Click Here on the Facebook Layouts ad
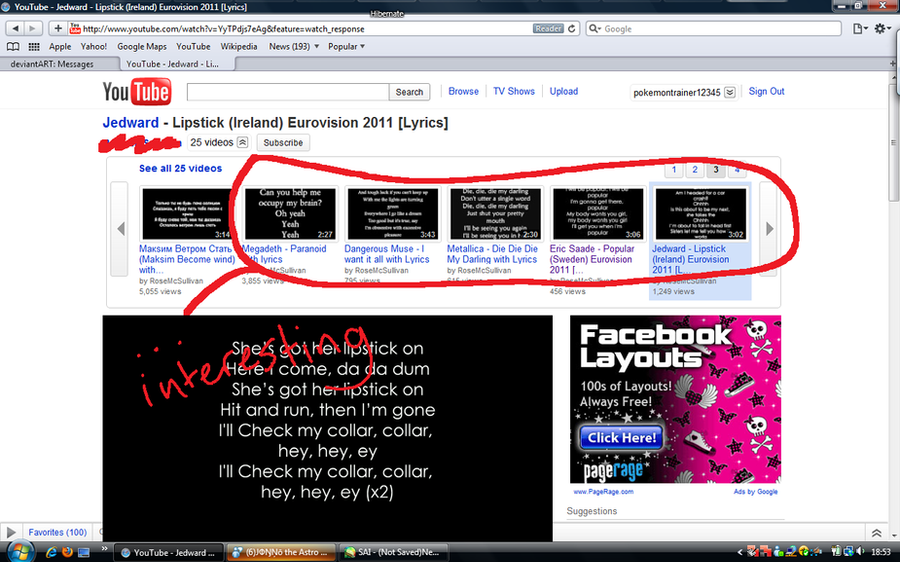900x562 pixels. (621, 438)
